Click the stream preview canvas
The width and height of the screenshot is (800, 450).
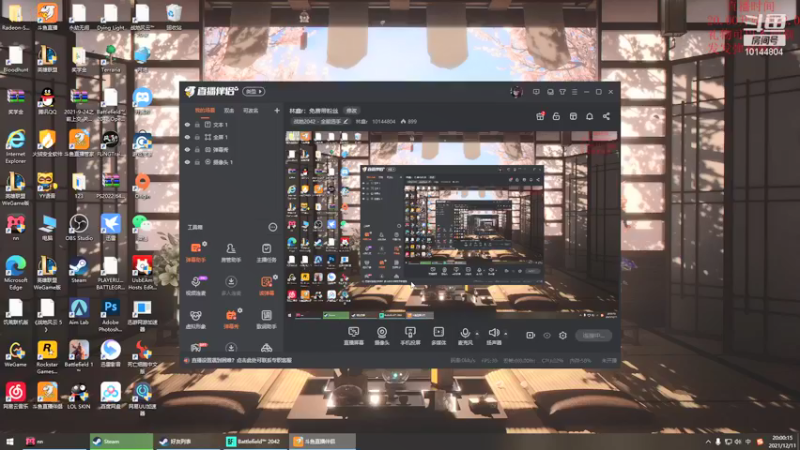(x=452, y=226)
